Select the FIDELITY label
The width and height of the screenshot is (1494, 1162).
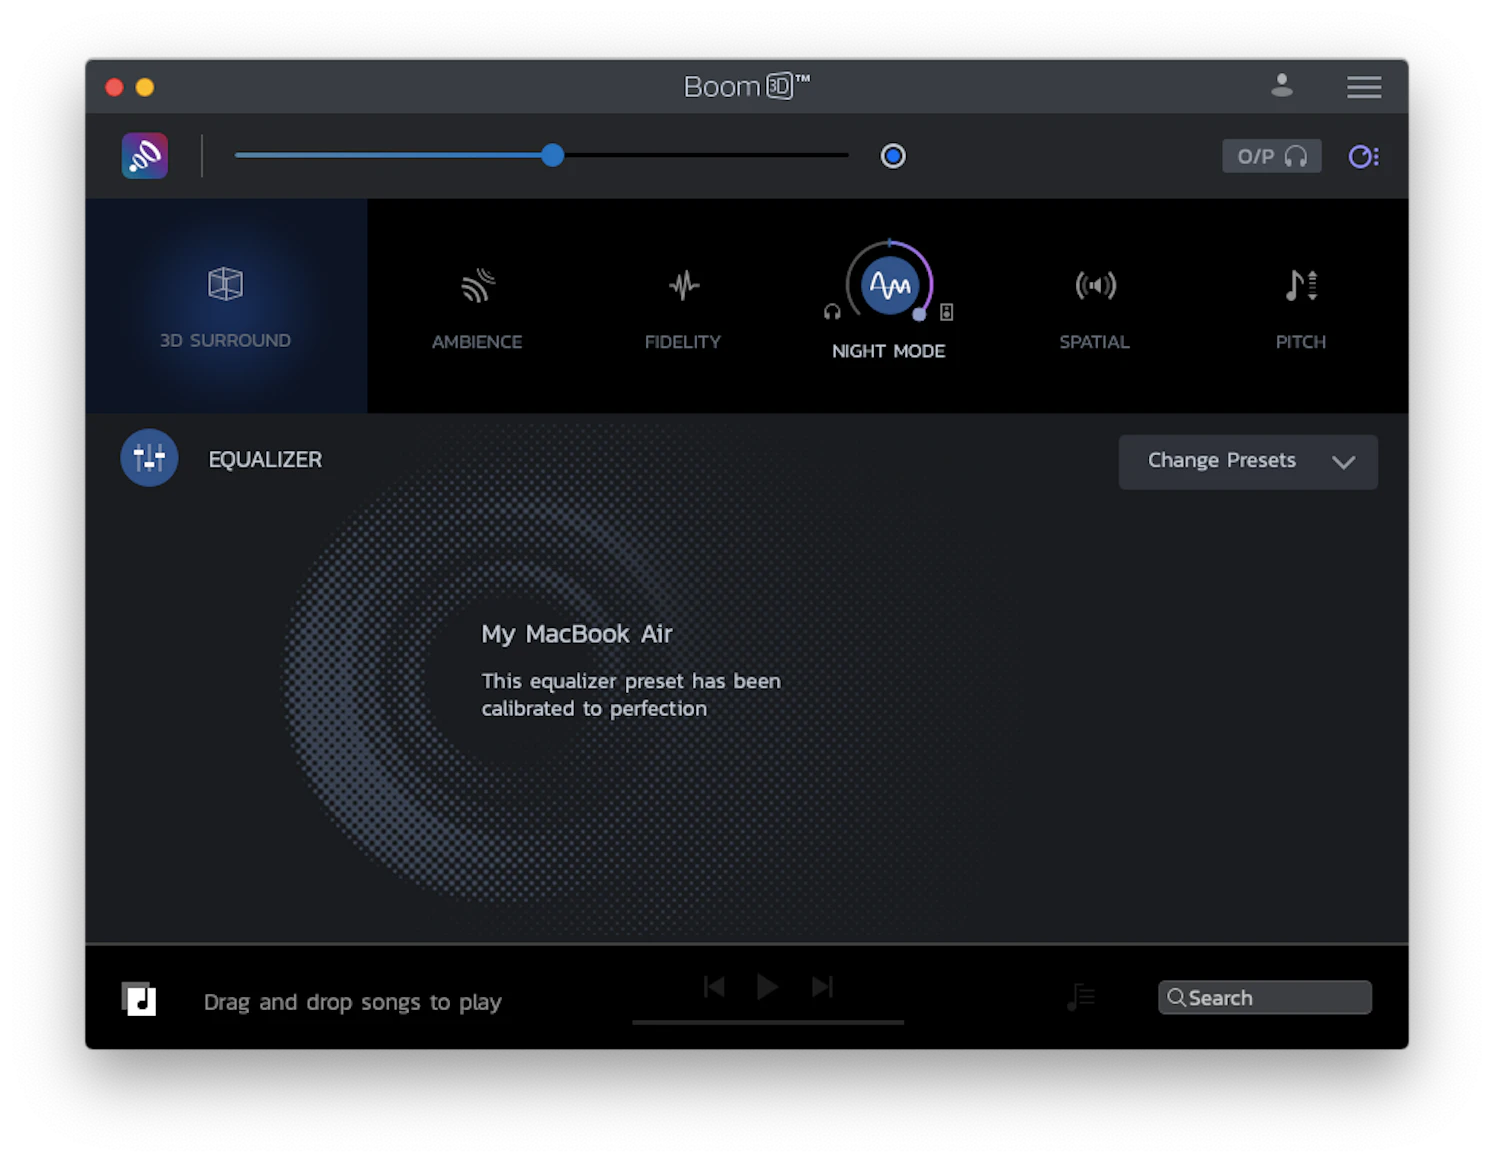(683, 342)
